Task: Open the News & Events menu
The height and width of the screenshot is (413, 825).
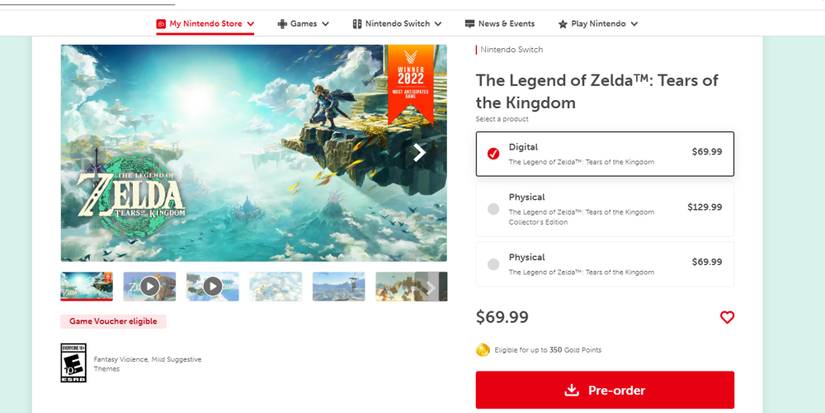Action: 506,24
